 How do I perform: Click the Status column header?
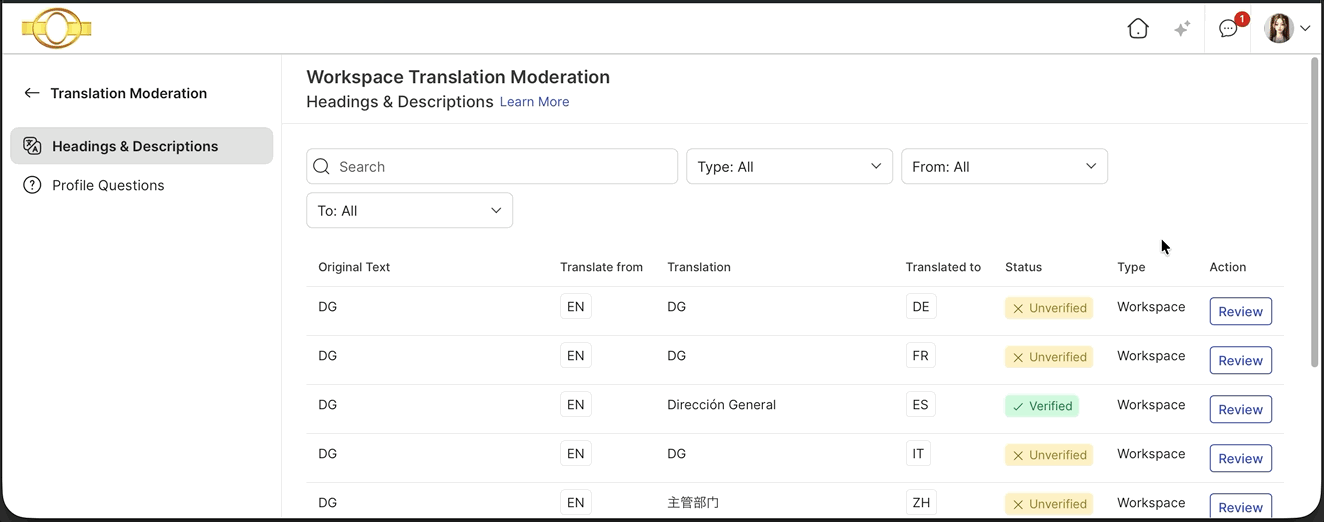pyautogui.click(x=1023, y=267)
